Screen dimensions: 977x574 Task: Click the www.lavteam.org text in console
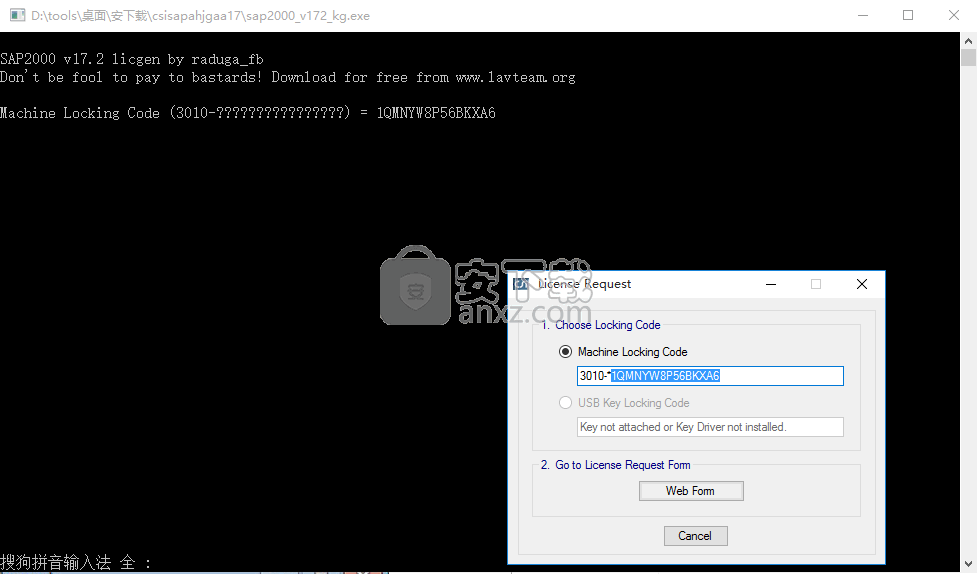click(515, 77)
